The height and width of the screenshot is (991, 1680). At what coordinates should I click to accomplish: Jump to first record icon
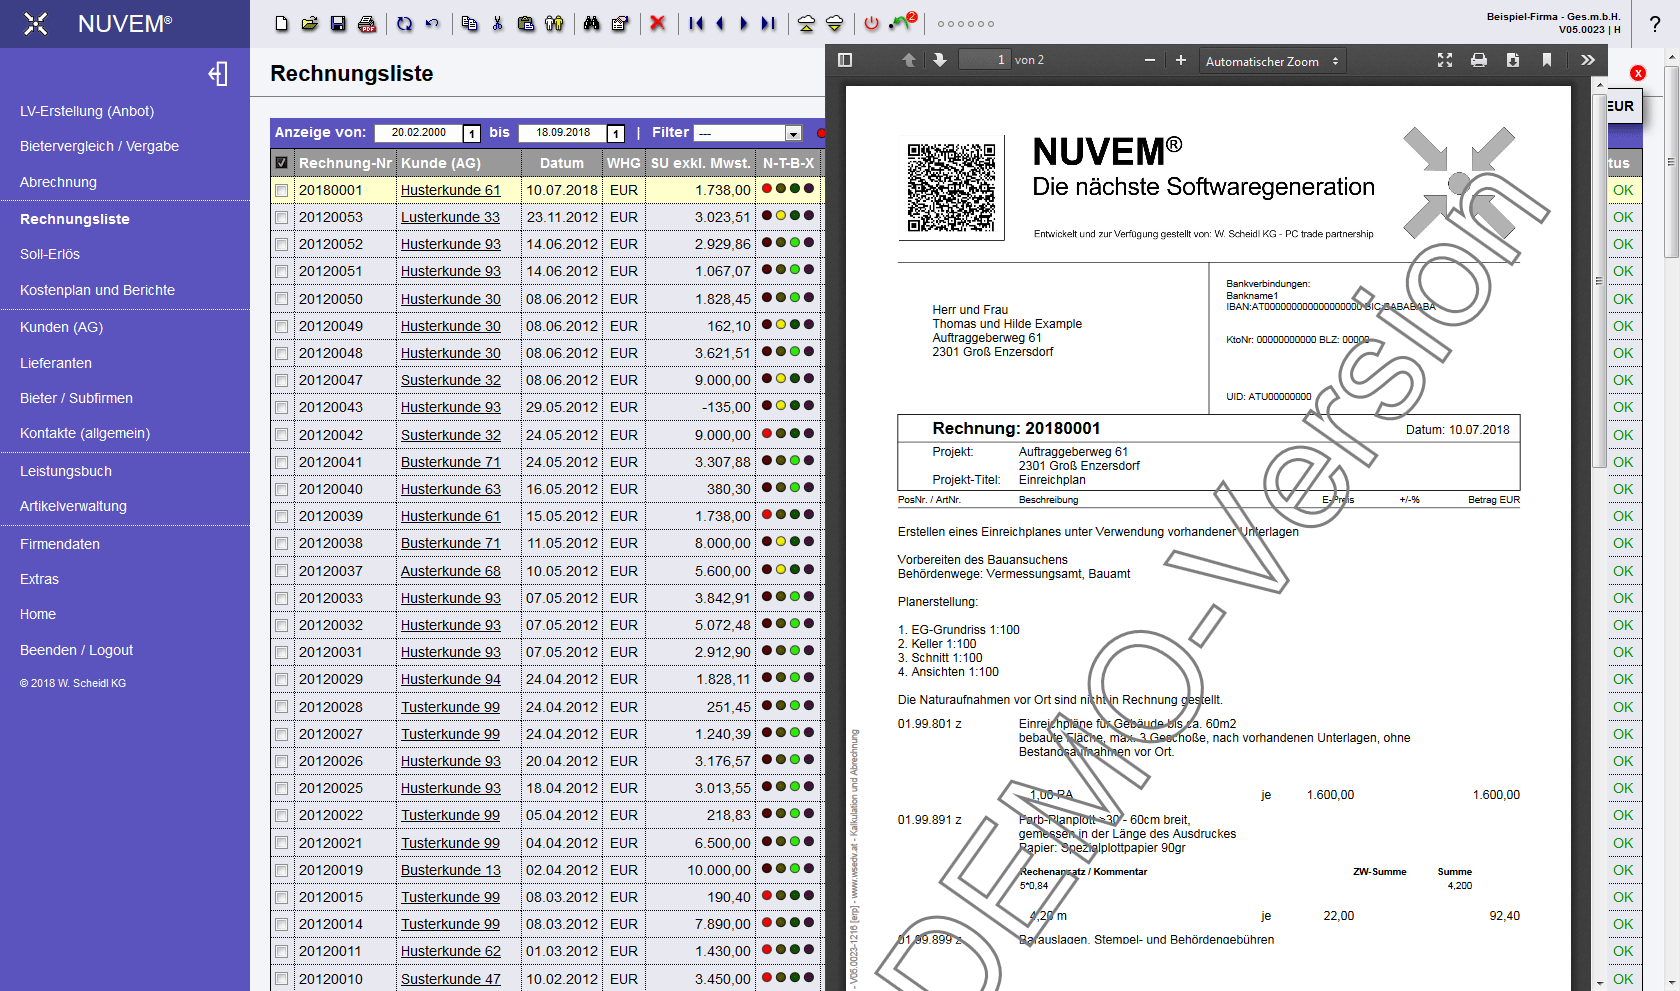tap(695, 23)
